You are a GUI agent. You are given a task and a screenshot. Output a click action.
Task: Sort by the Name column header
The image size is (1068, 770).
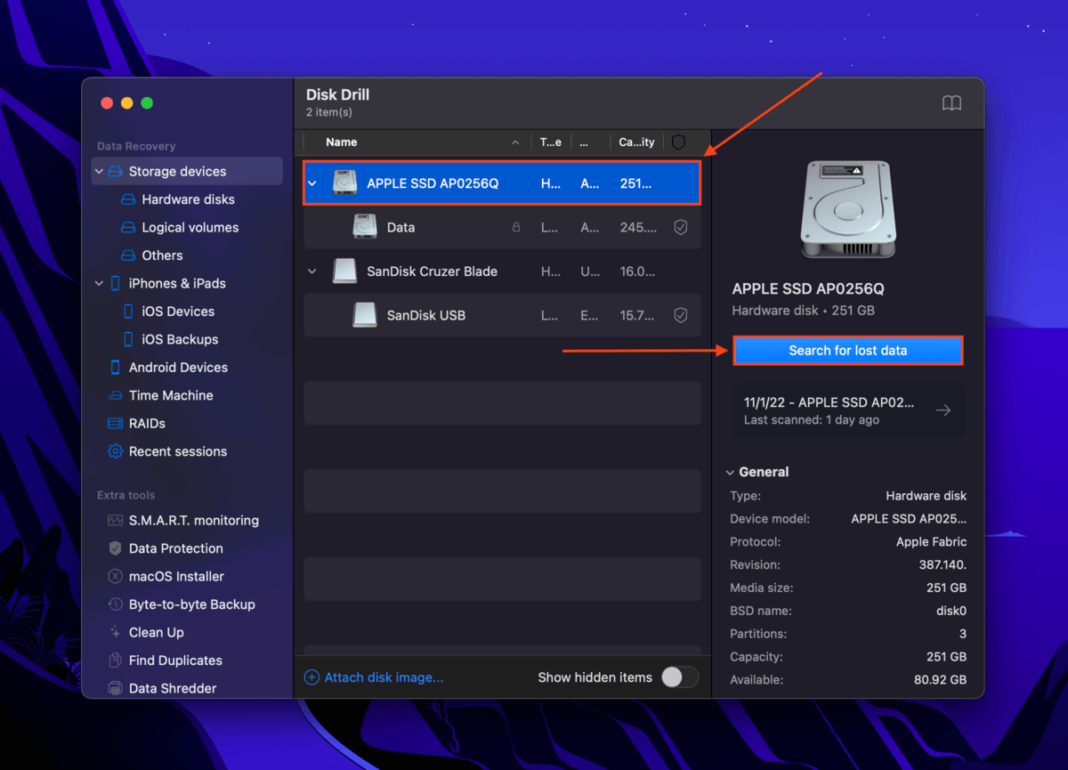pos(340,142)
